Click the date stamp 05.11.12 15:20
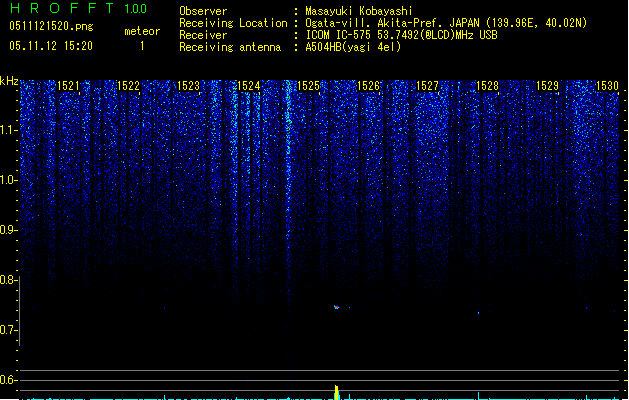The image size is (629, 400). click(x=51, y=46)
